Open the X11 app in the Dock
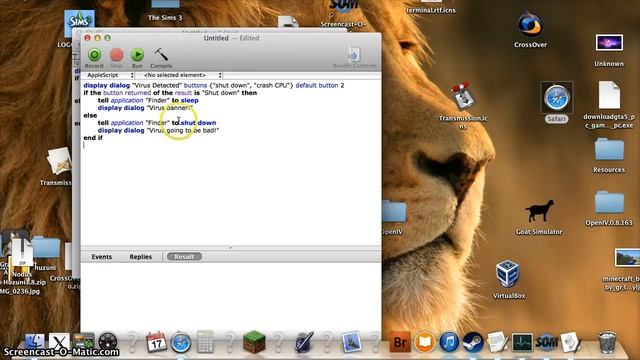 pos(60,342)
